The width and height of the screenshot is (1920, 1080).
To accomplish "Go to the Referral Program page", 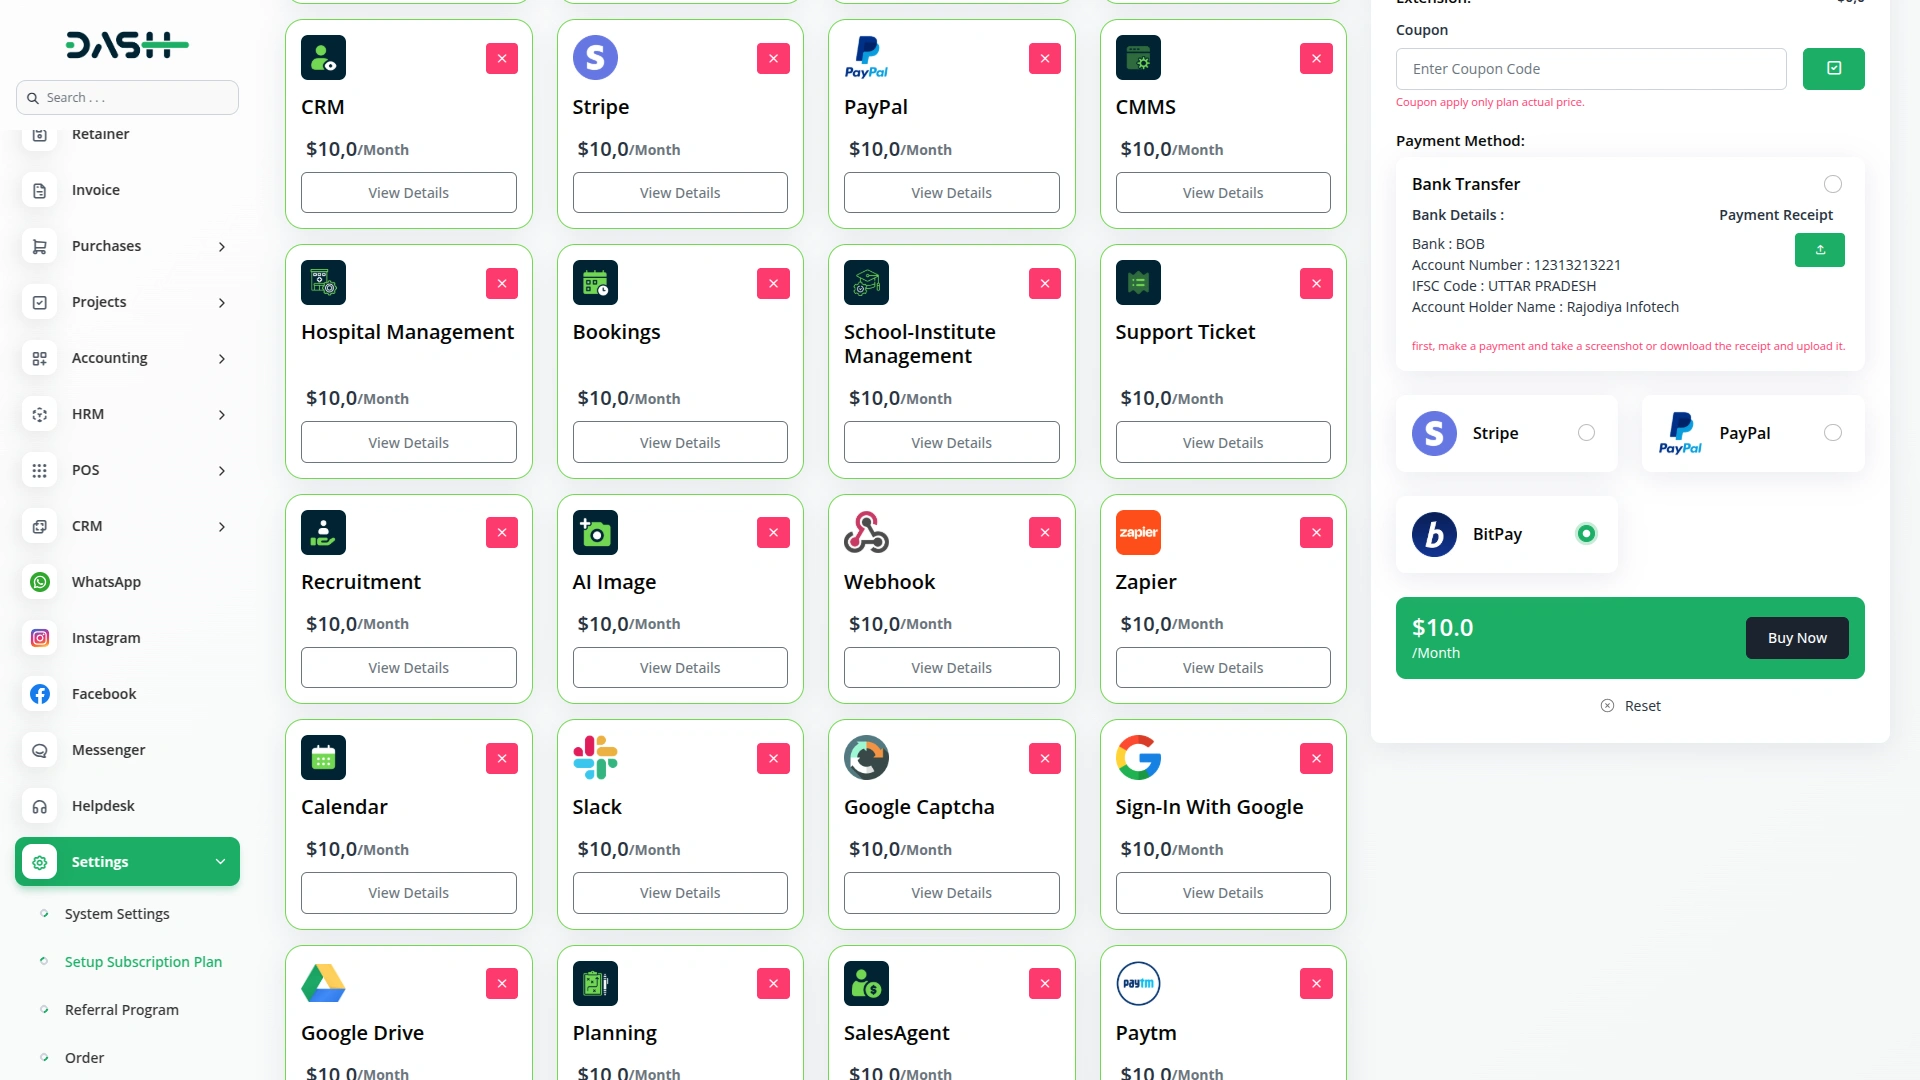I will [121, 1009].
